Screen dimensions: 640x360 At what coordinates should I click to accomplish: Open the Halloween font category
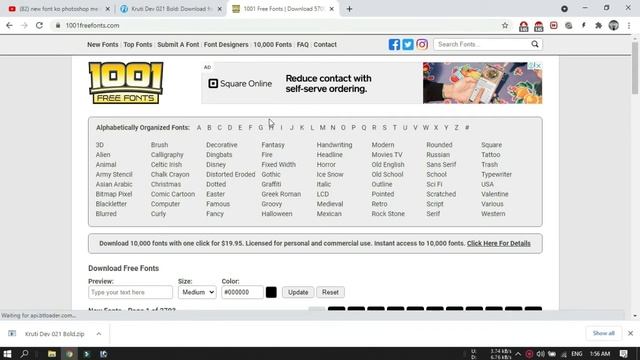coord(277,213)
